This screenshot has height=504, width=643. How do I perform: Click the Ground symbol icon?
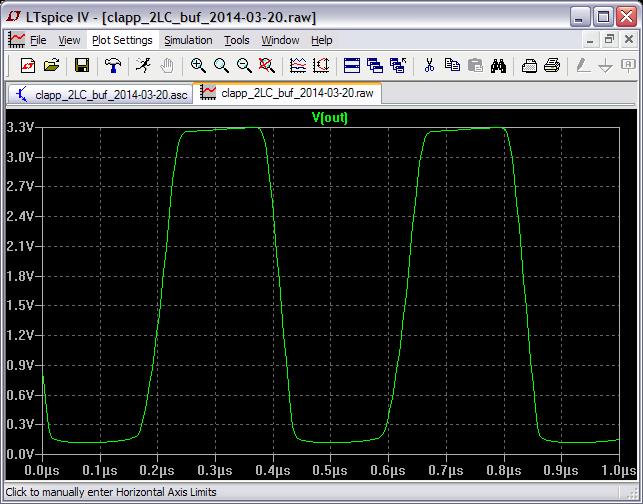(x=606, y=66)
